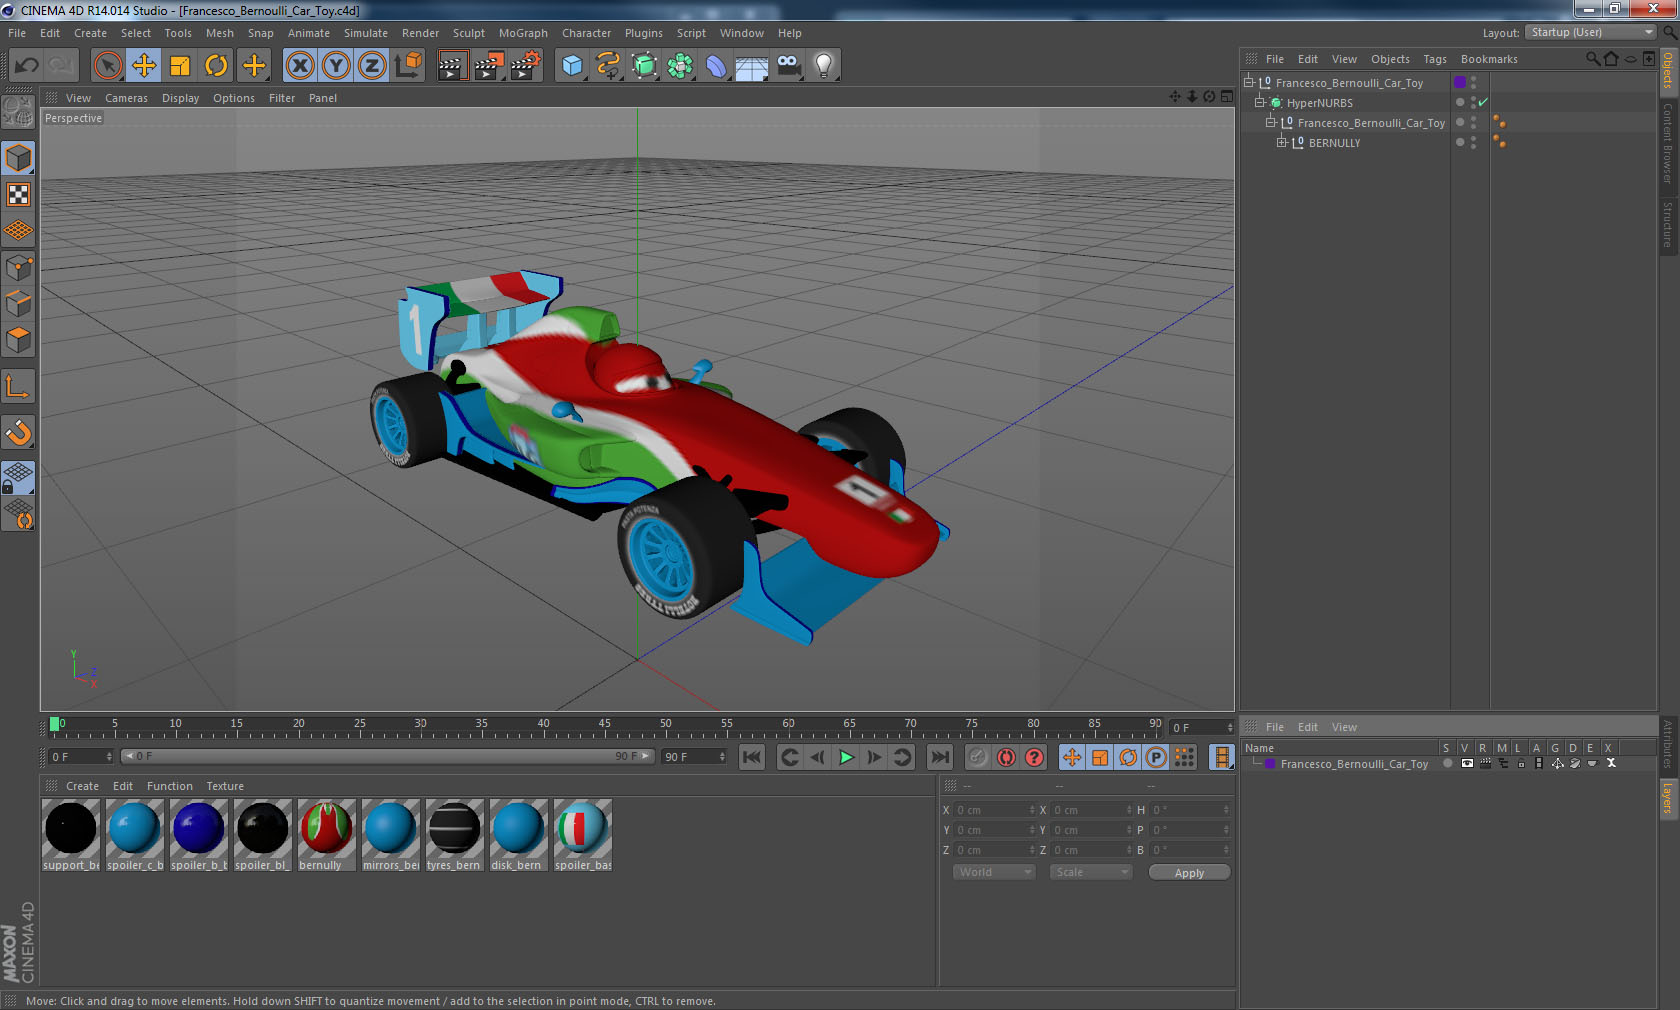1680x1010 pixels.
Task: Toggle Snap magnet icon
Action: [x=18, y=432]
